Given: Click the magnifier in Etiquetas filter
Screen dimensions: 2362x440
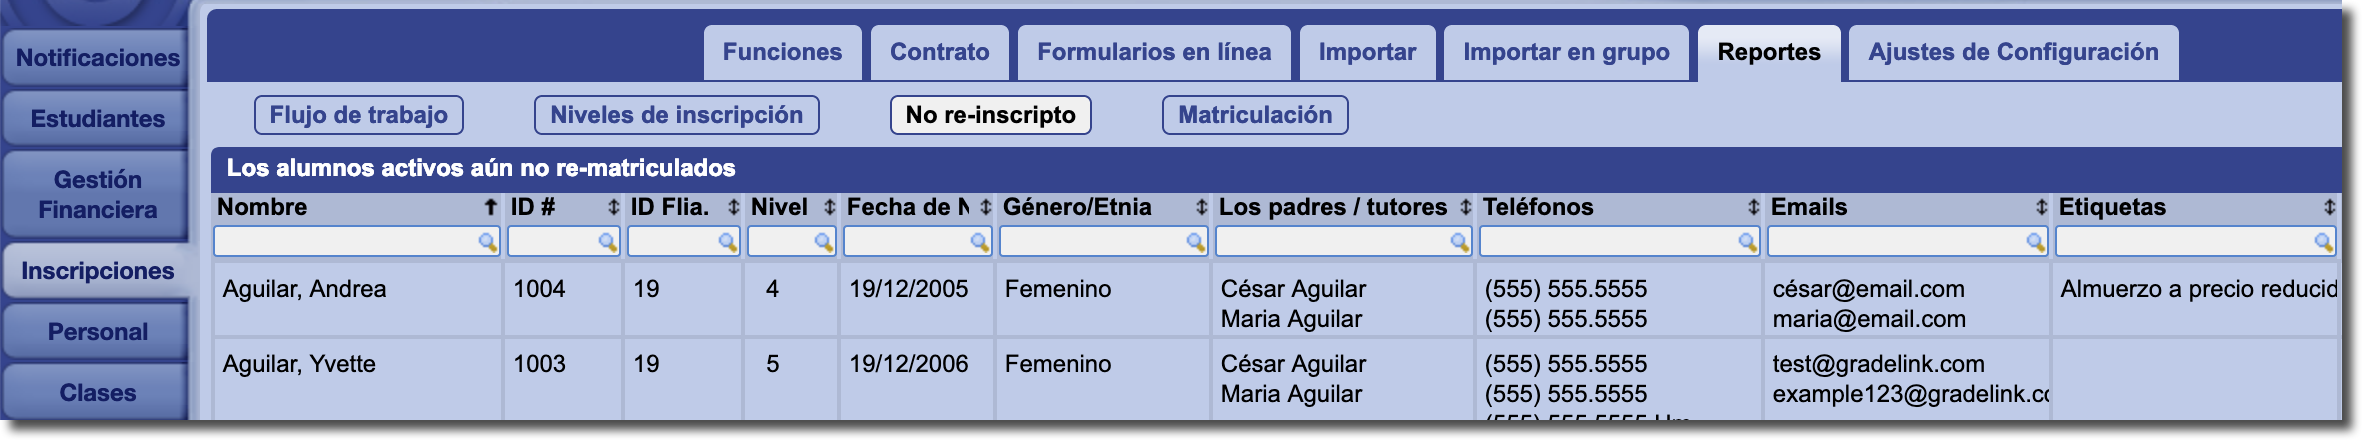Looking at the screenshot, I should click(2323, 242).
